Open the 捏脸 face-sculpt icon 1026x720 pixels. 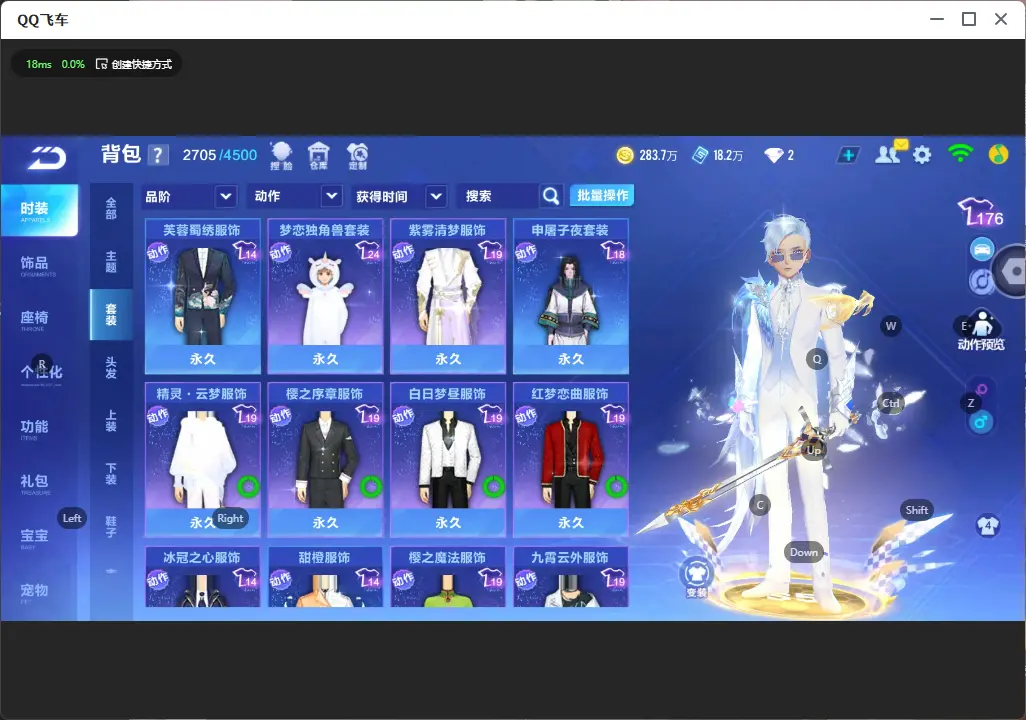(x=281, y=156)
